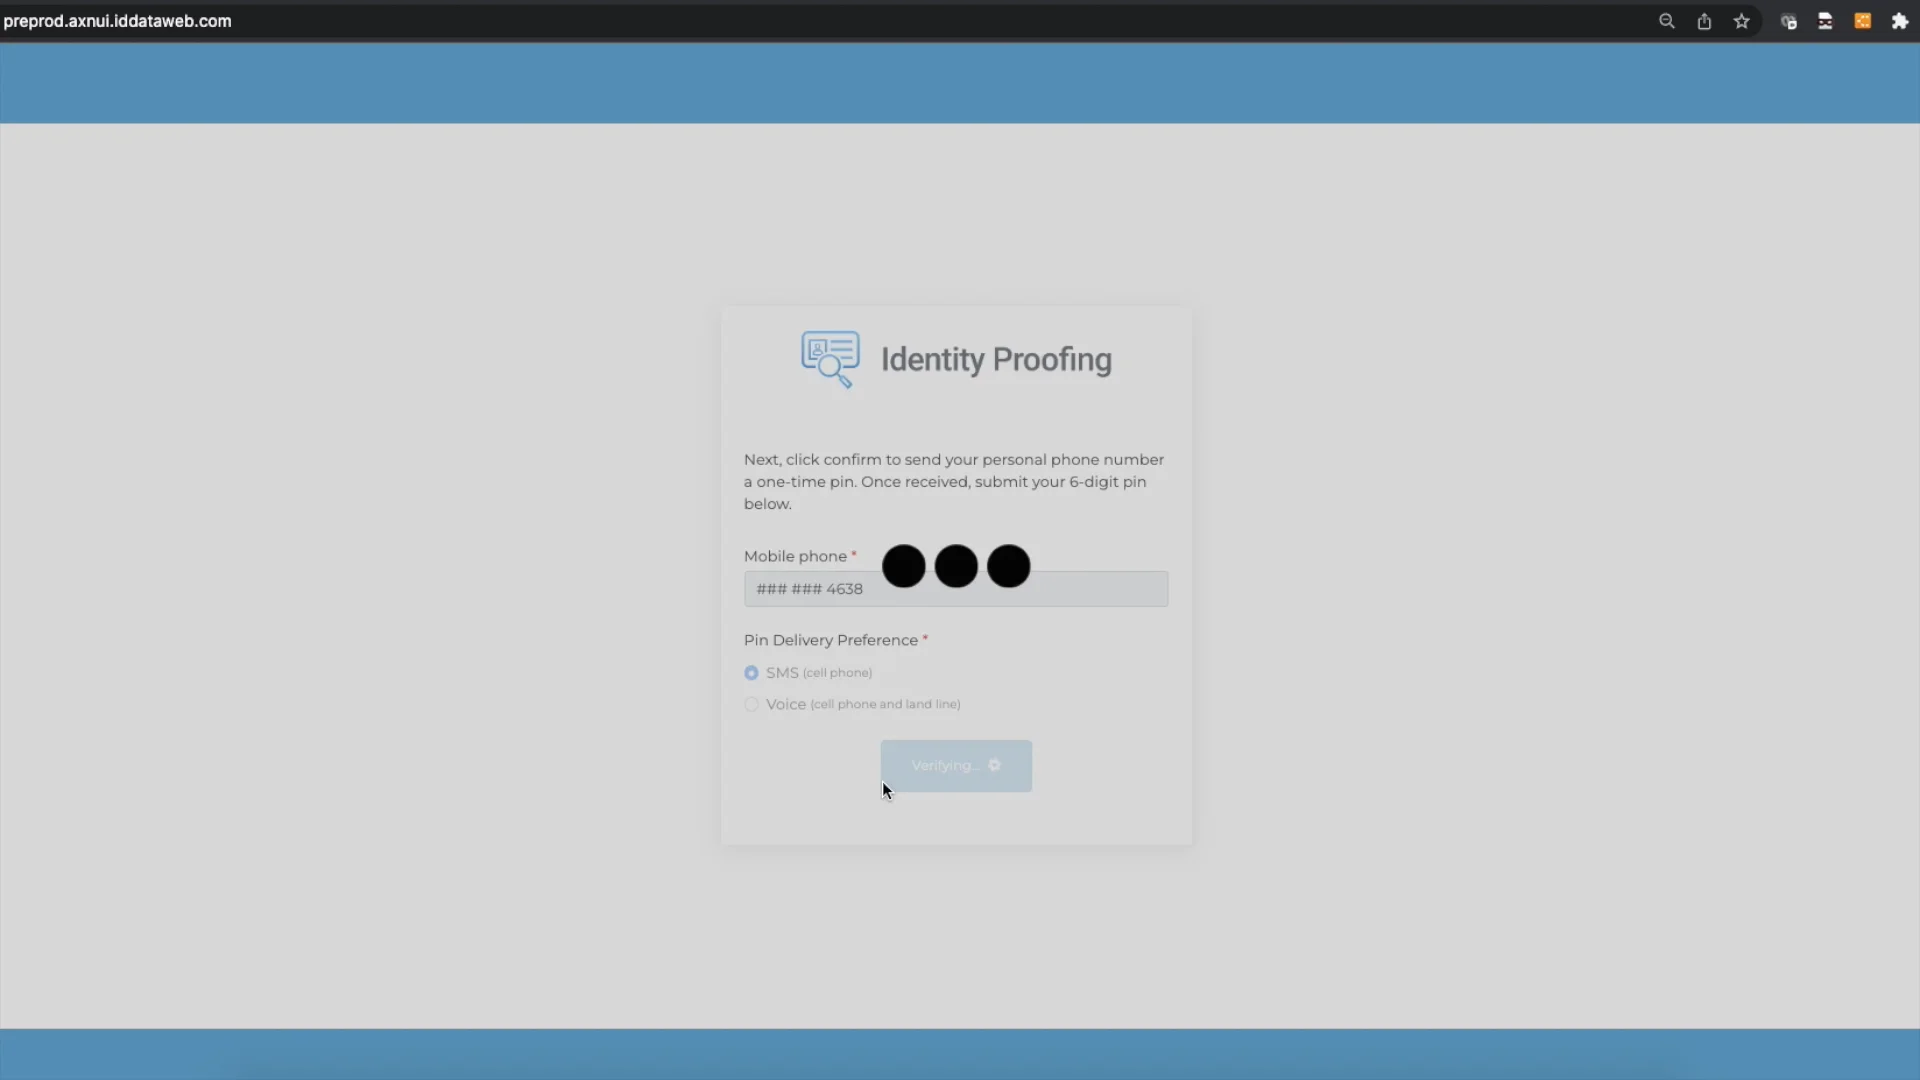Open on-page search with the magnifier icon

tap(1668, 21)
